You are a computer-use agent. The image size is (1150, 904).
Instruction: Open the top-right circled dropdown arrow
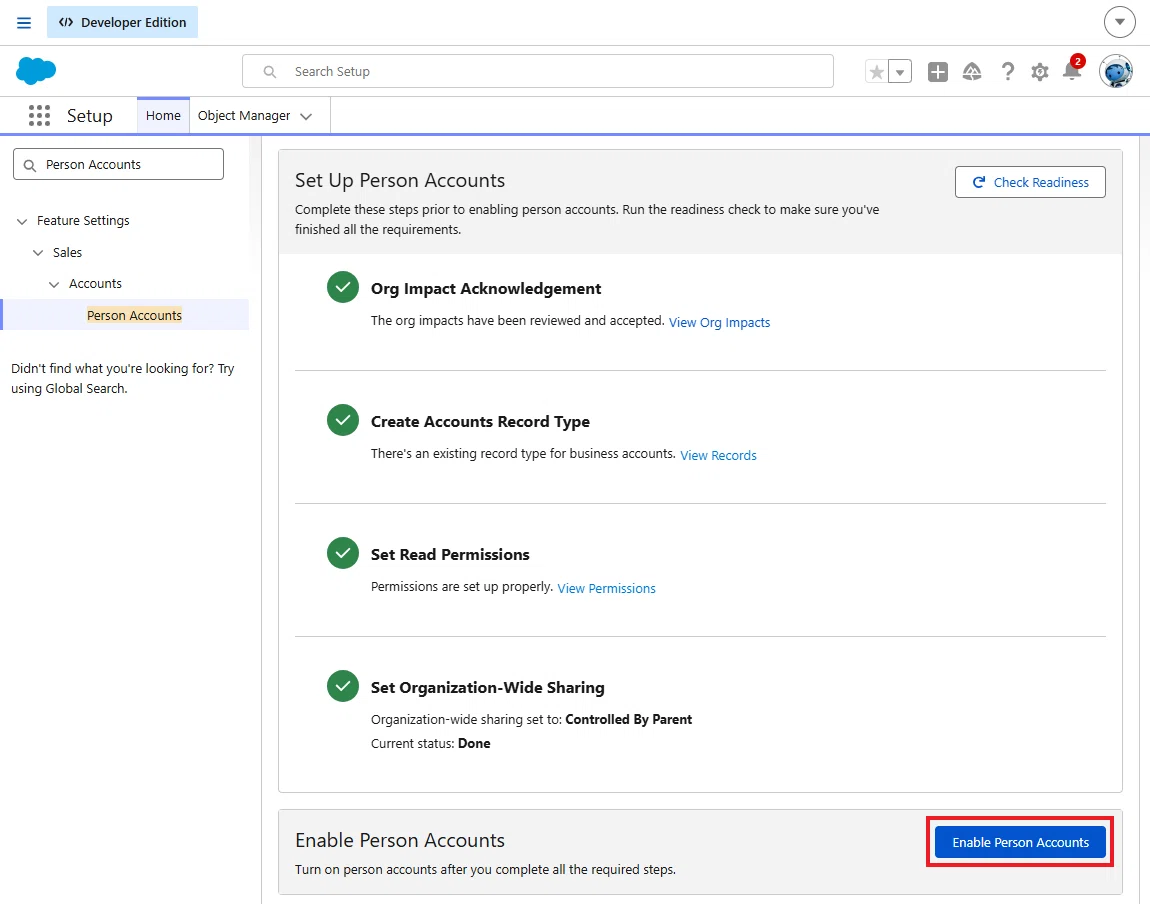1119,22
